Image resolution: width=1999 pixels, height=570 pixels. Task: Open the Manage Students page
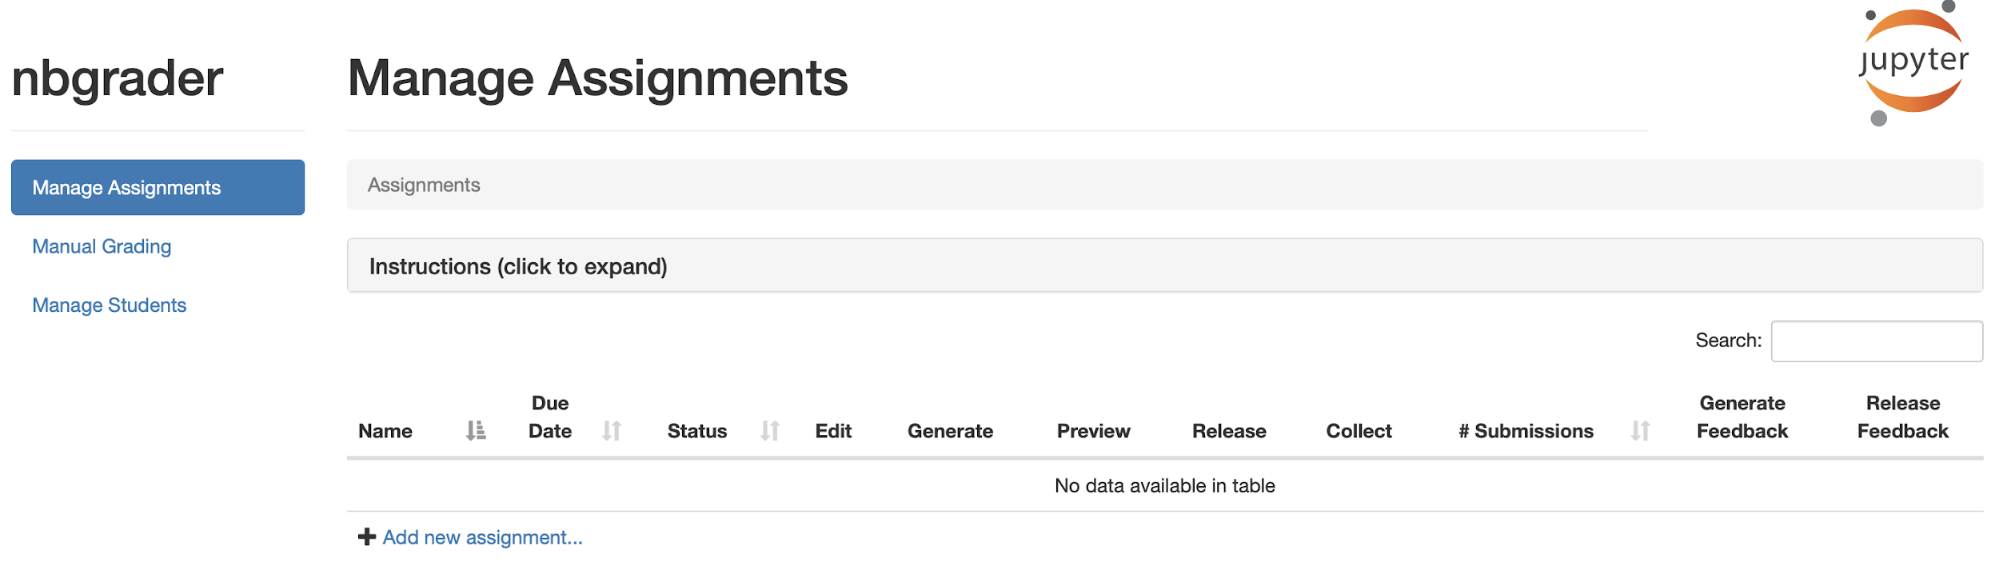[109, 305]
